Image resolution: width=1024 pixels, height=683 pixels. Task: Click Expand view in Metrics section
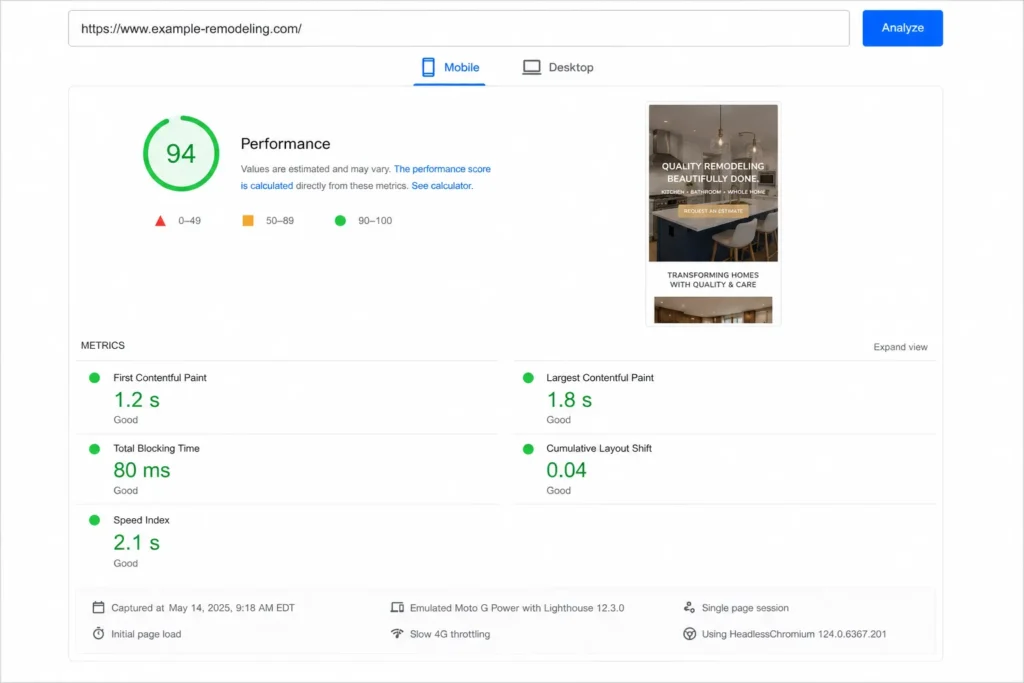pyautogui.click(x=900, y=347)
